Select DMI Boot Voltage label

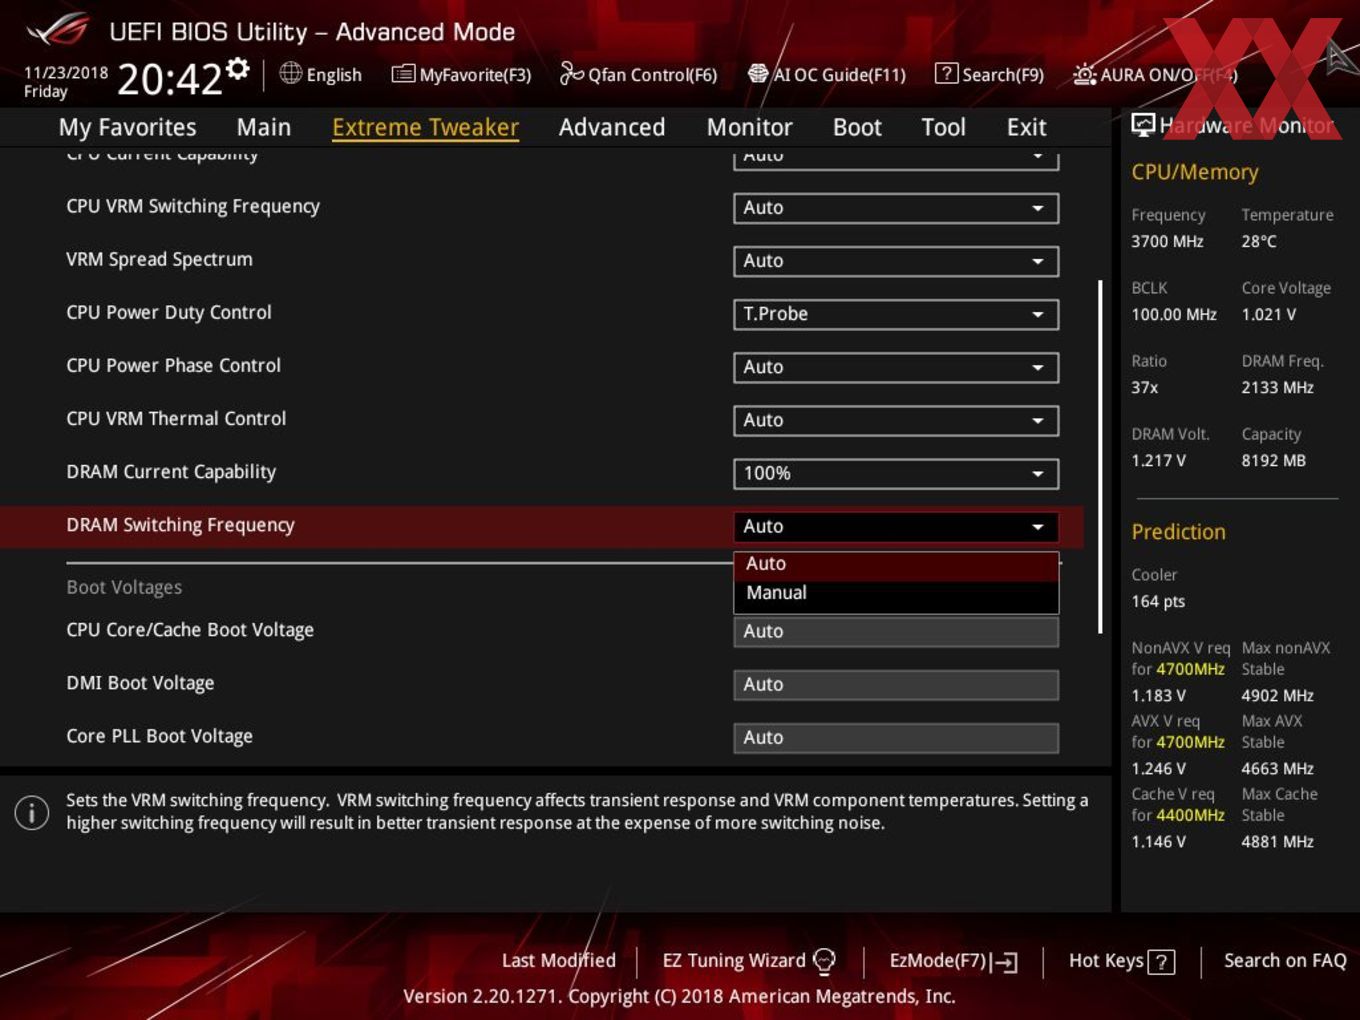pos(140,683)
